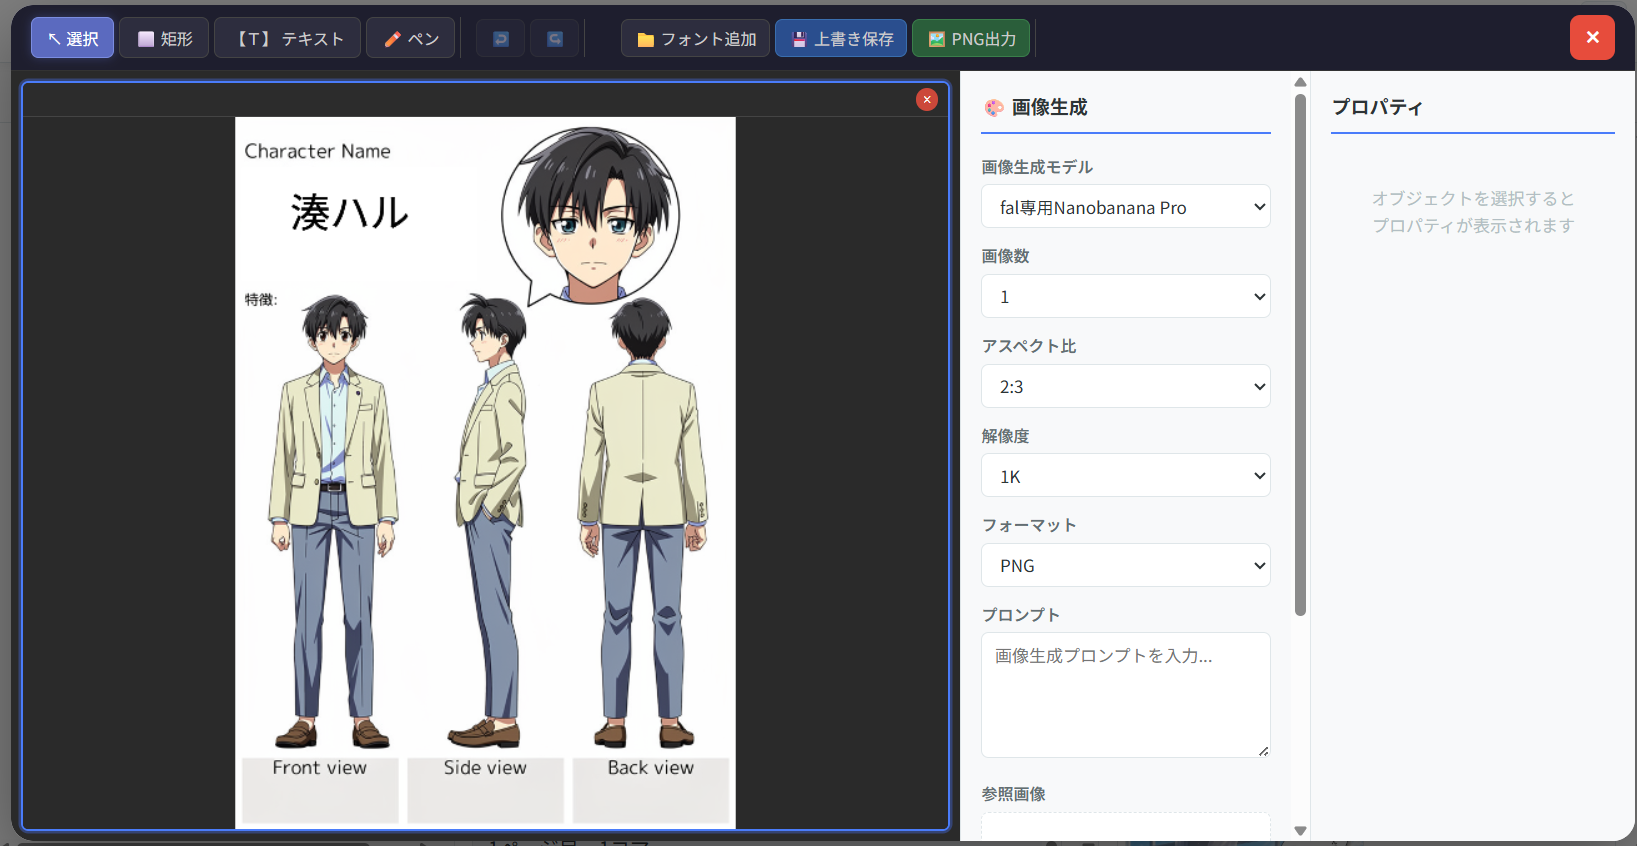Click the Back view label box
This screenshot has width=1637, height=846.
click(651, 789)
